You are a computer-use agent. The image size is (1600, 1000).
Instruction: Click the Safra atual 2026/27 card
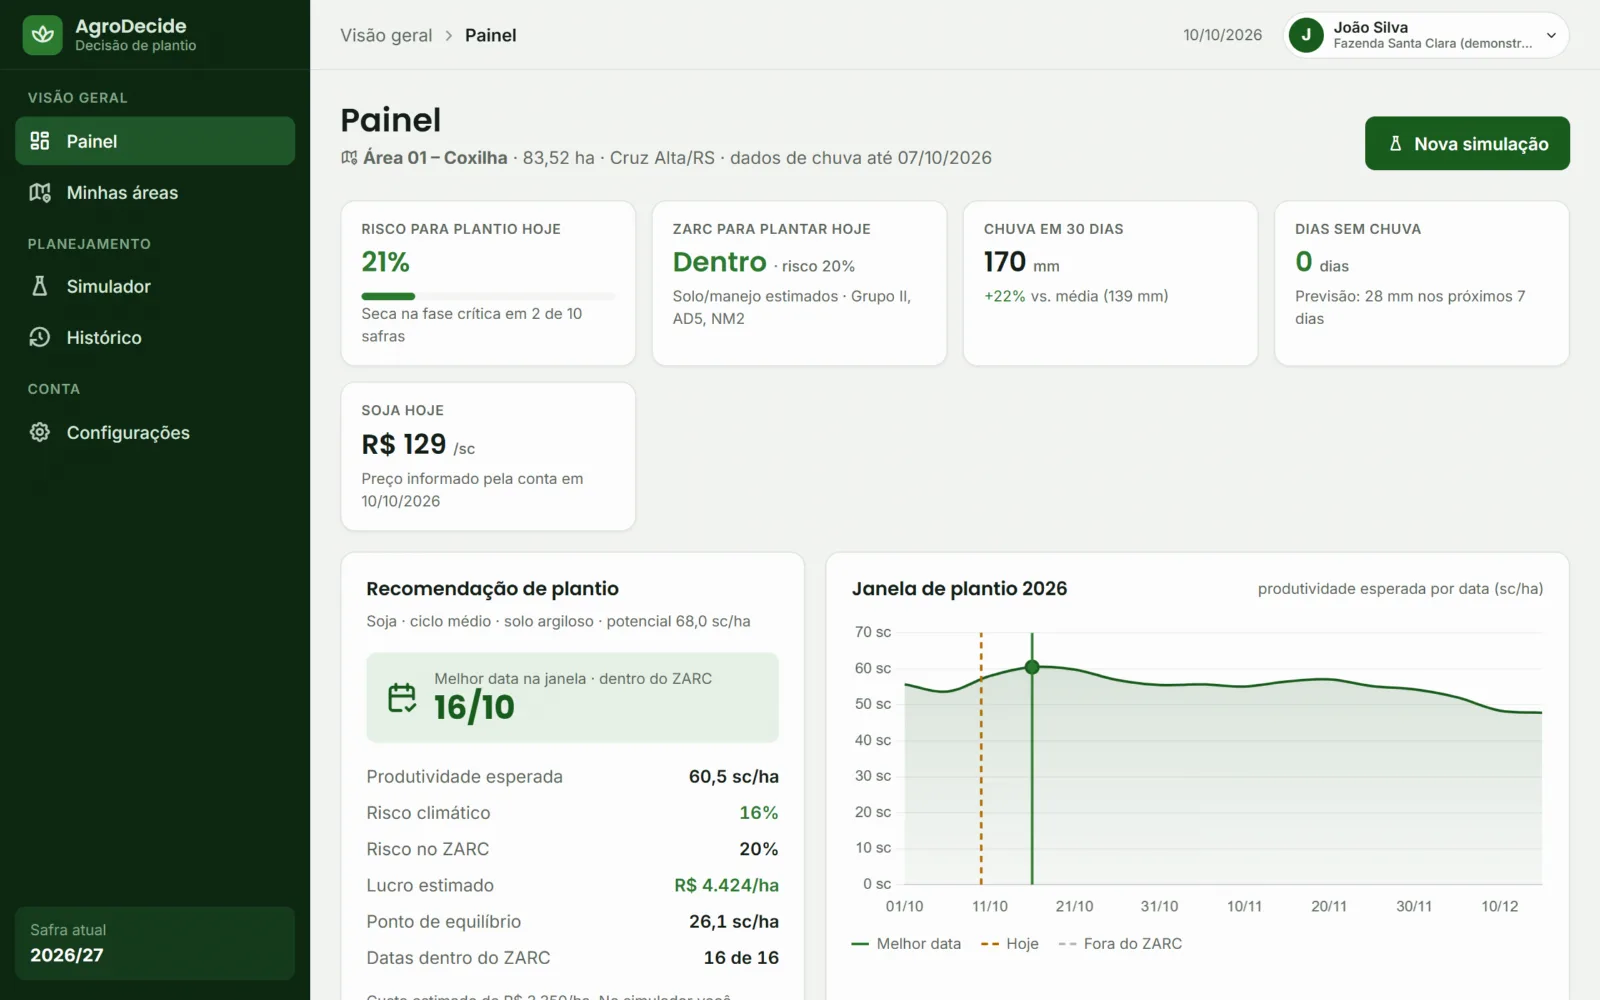pos(155,943)
